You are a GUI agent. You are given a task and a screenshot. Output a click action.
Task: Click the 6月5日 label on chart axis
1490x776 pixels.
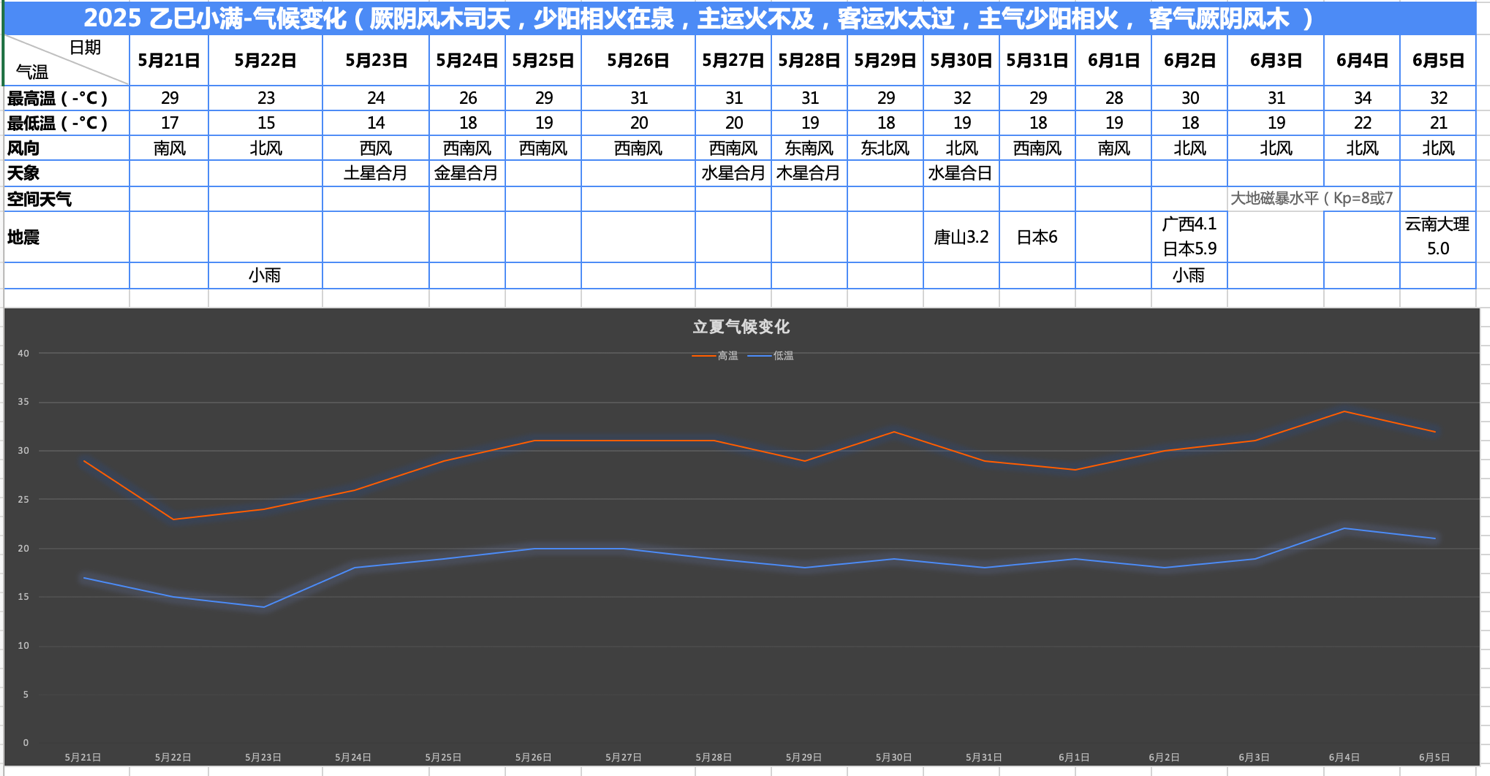coord(1434,758)
